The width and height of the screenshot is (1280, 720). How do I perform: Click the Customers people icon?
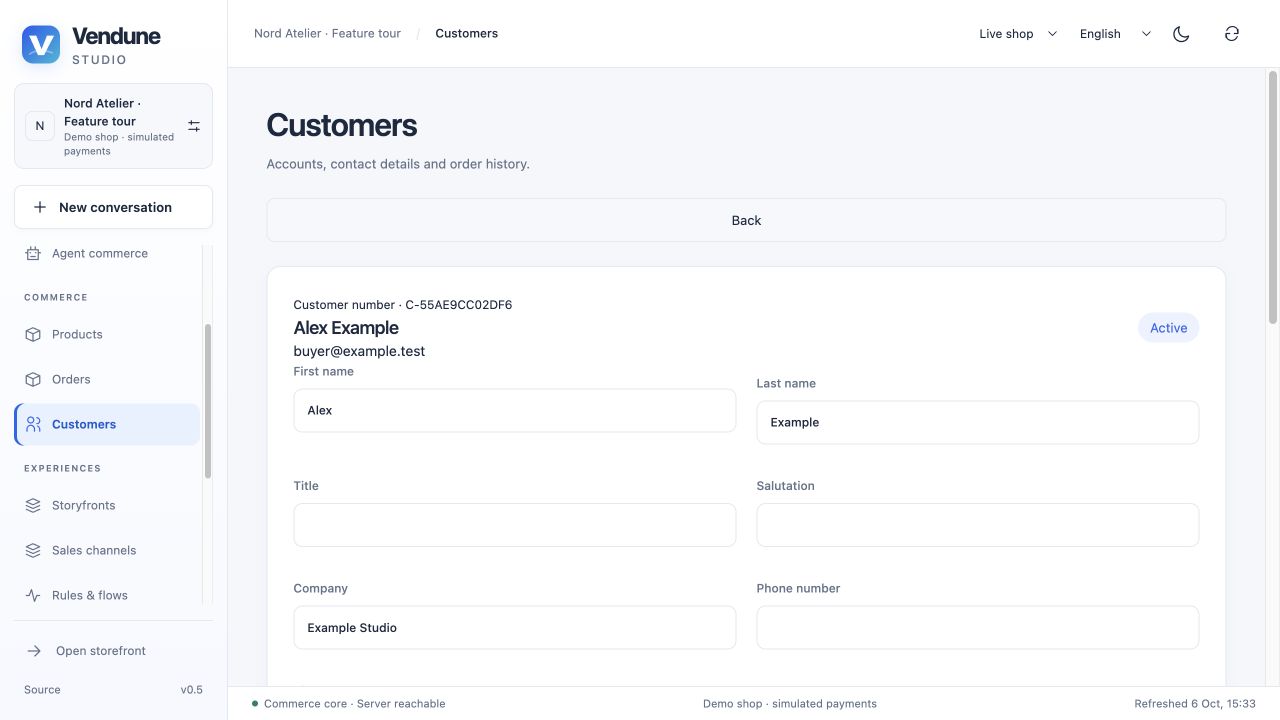(x=34, y=424)
